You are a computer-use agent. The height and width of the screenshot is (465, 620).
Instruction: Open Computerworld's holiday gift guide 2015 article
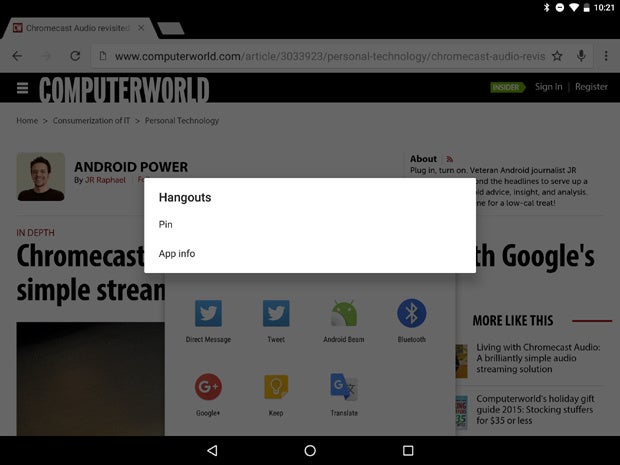[535, 409]
